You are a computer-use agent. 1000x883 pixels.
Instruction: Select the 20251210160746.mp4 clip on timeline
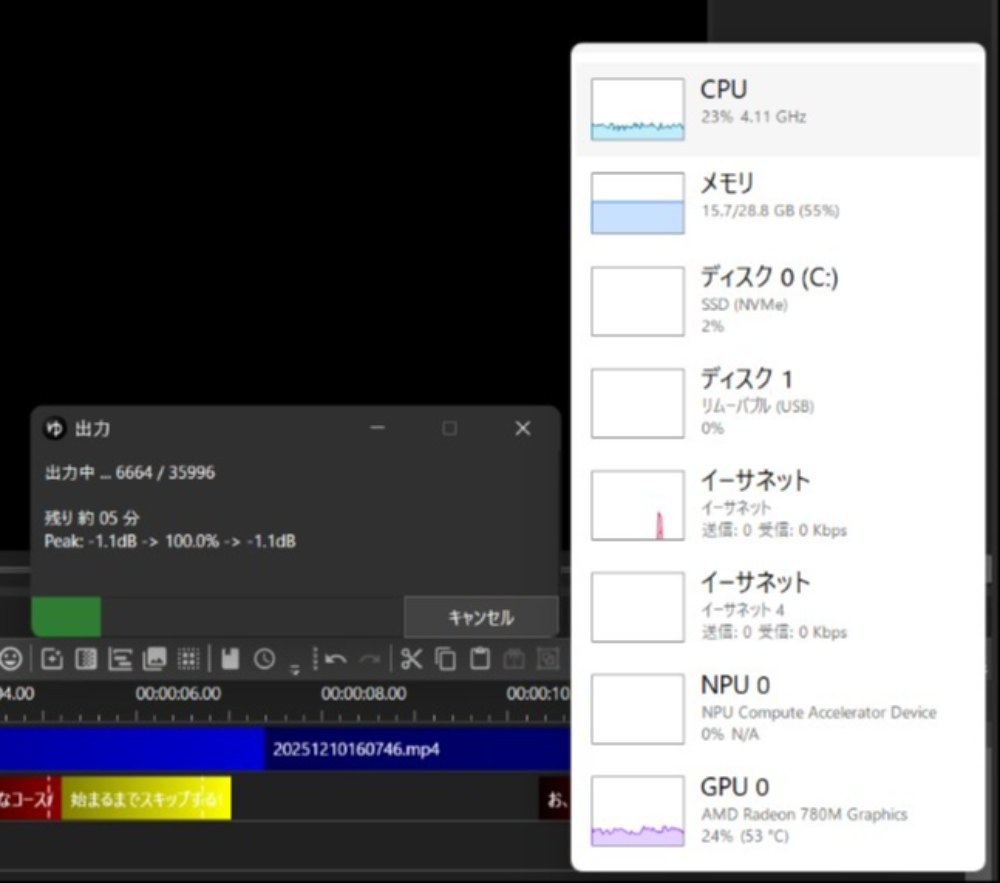tap(417, 748)
